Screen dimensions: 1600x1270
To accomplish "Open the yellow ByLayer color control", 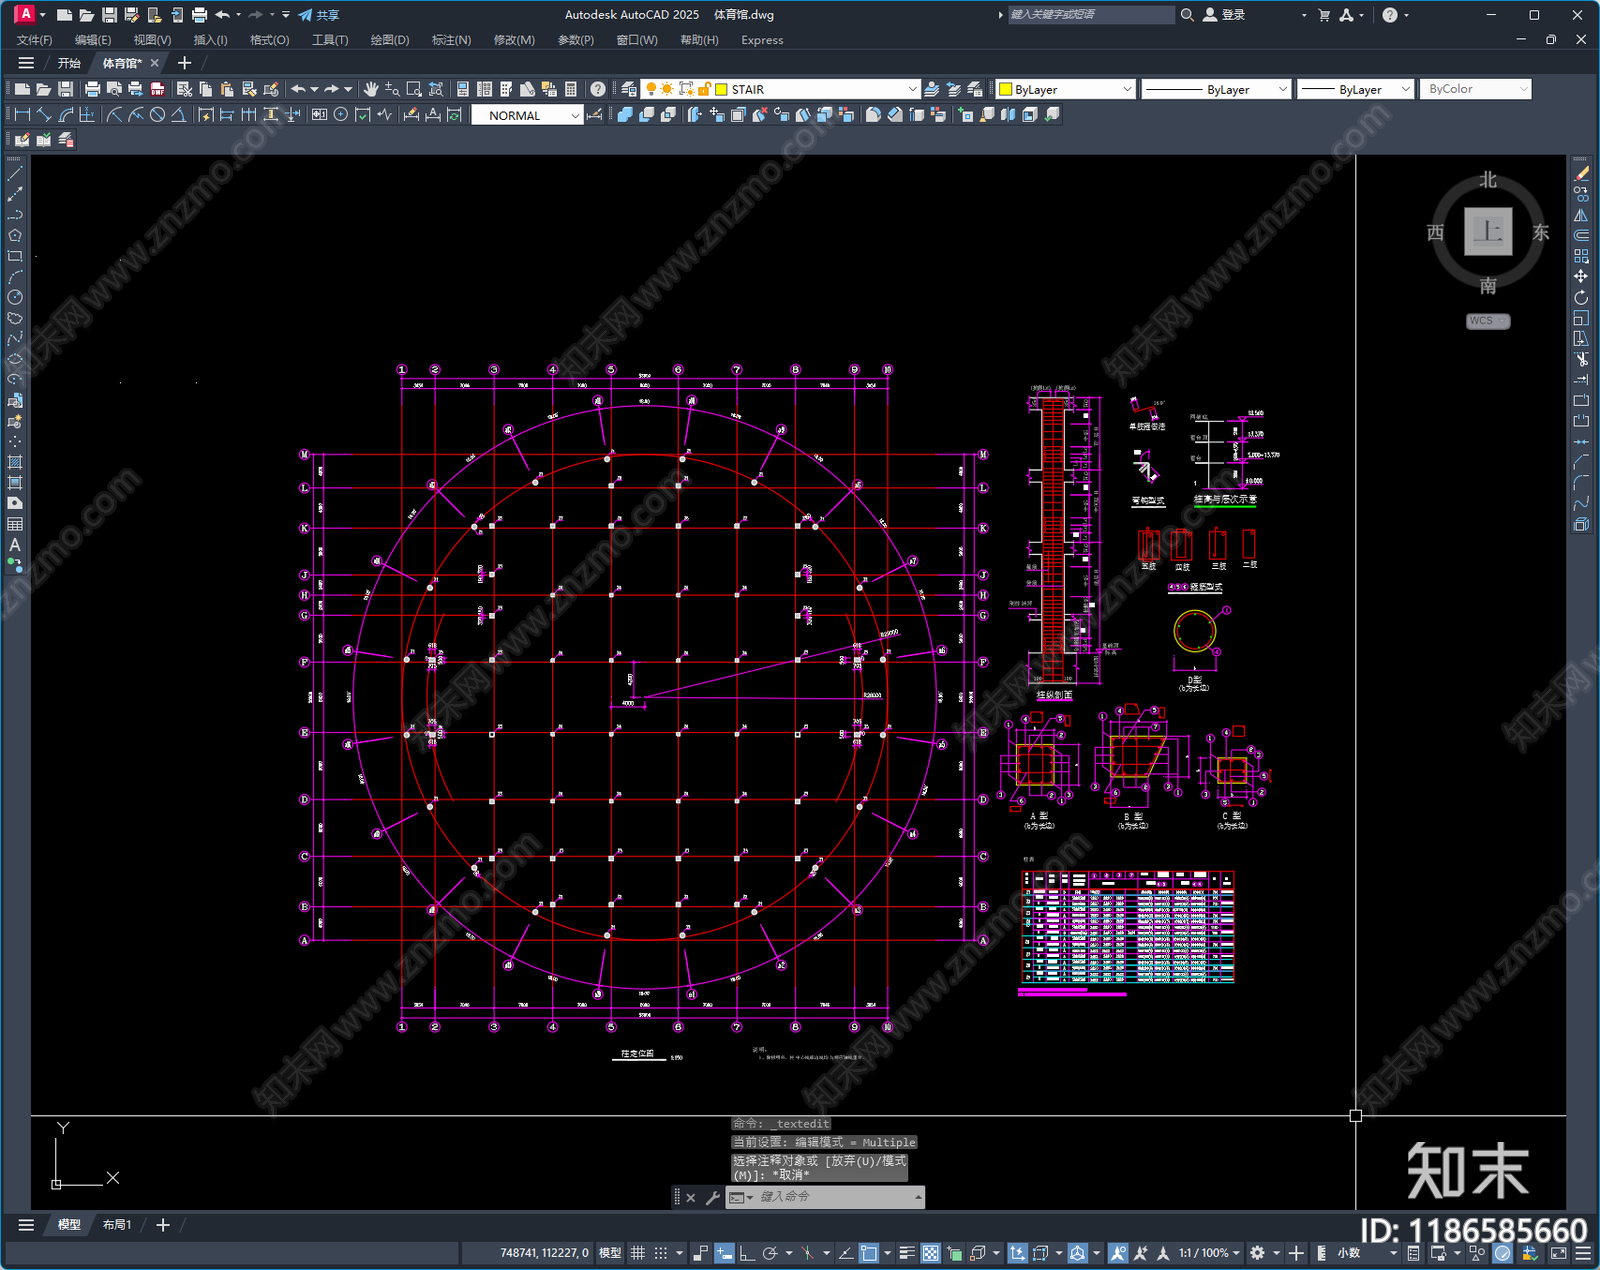I will (1066, 89).
